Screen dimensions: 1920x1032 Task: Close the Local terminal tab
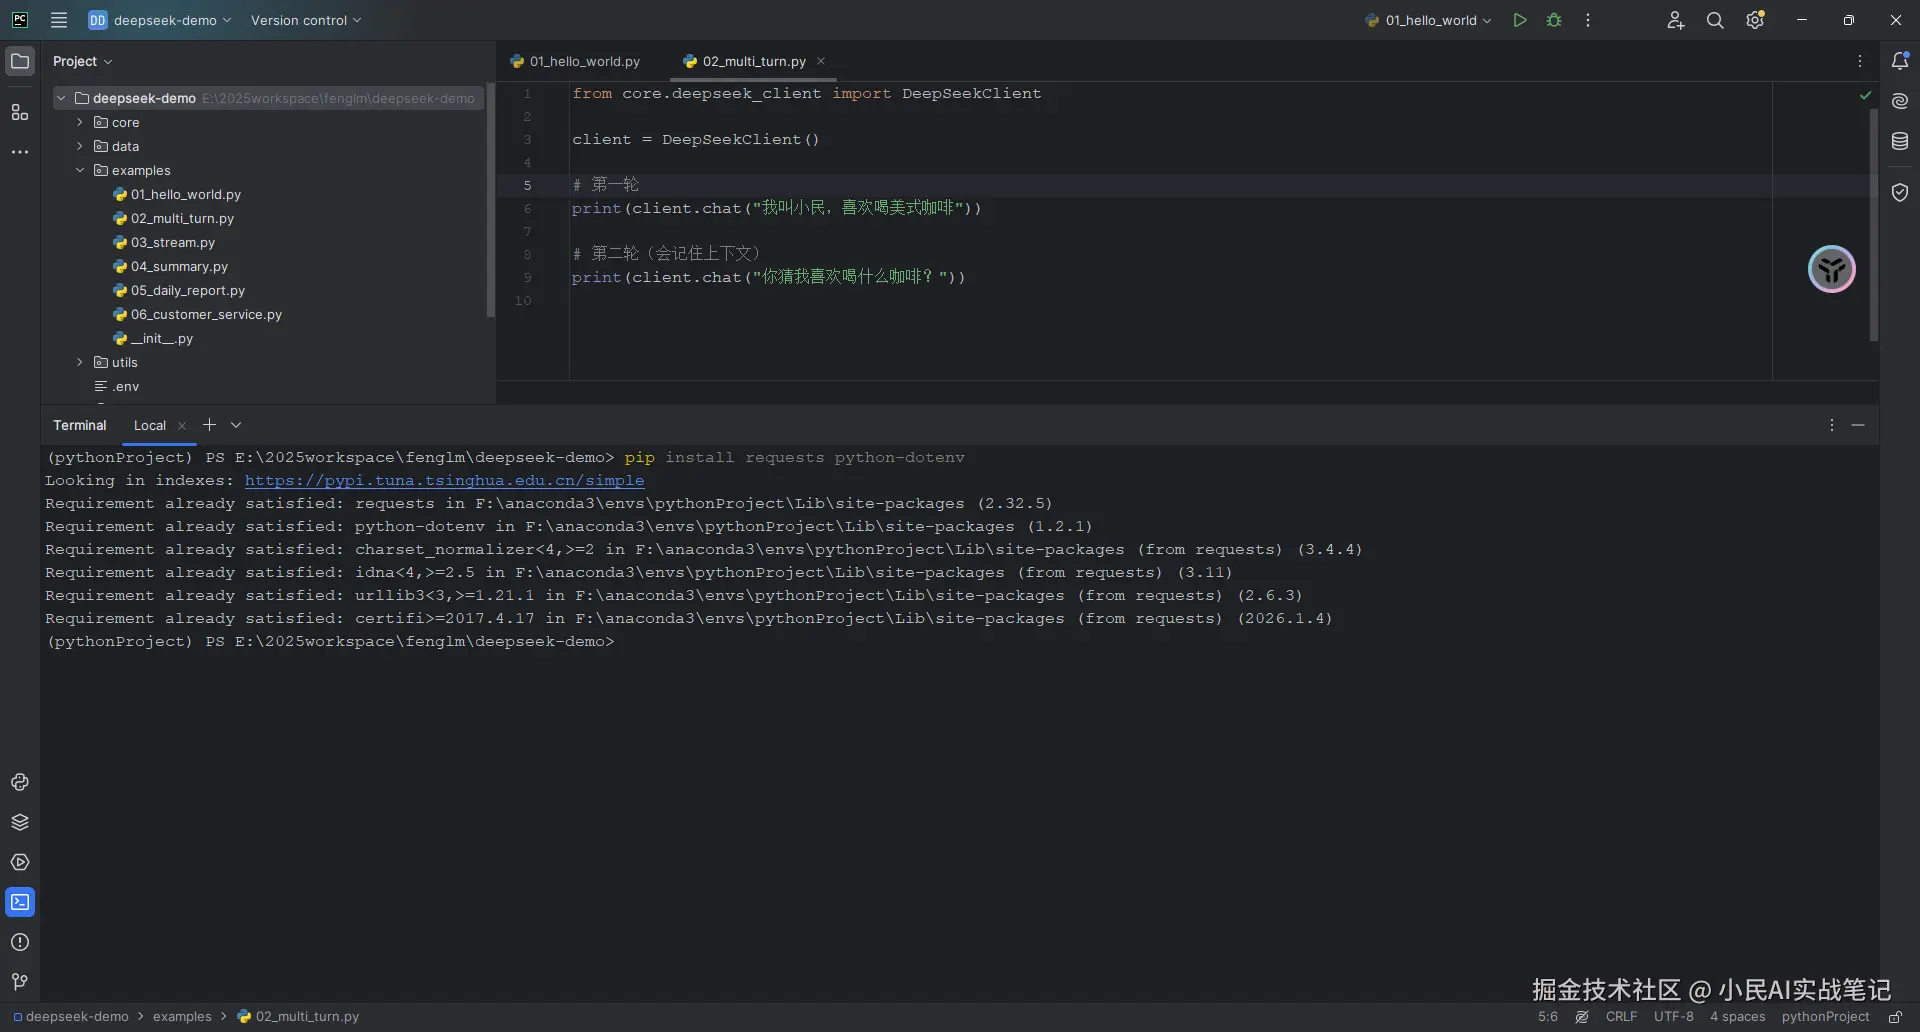pos(182,426)
